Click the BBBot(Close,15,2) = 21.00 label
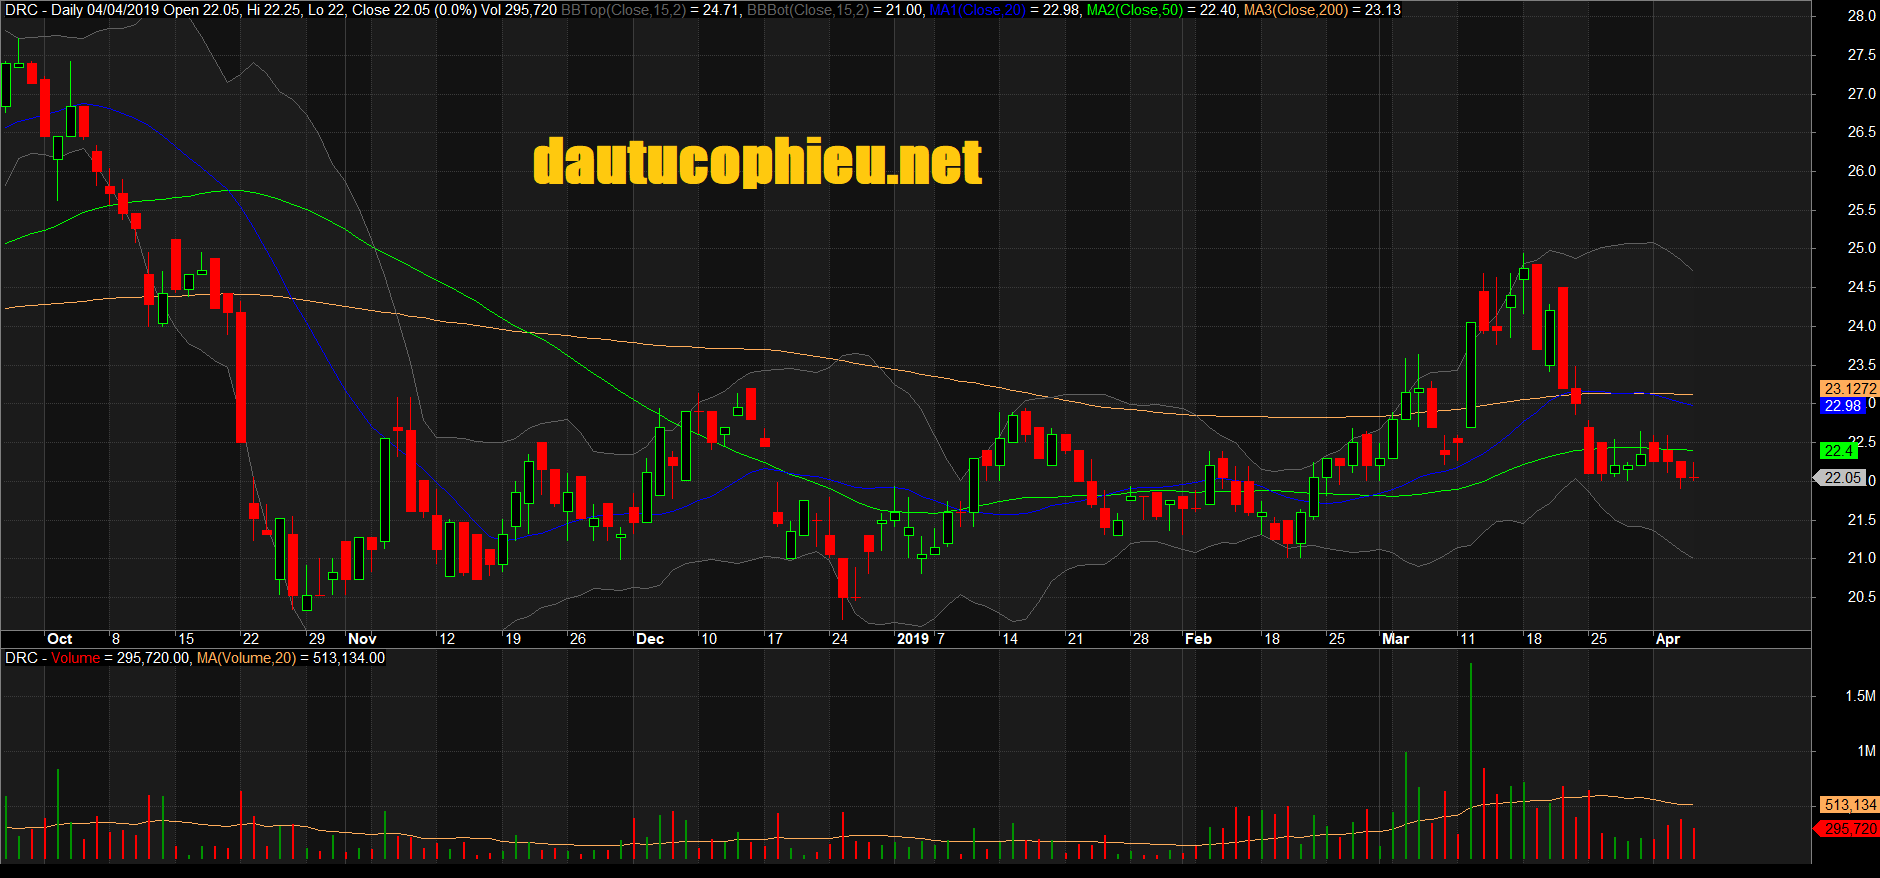Screen dimensions: 1880x878 click(x=835, y=10)
